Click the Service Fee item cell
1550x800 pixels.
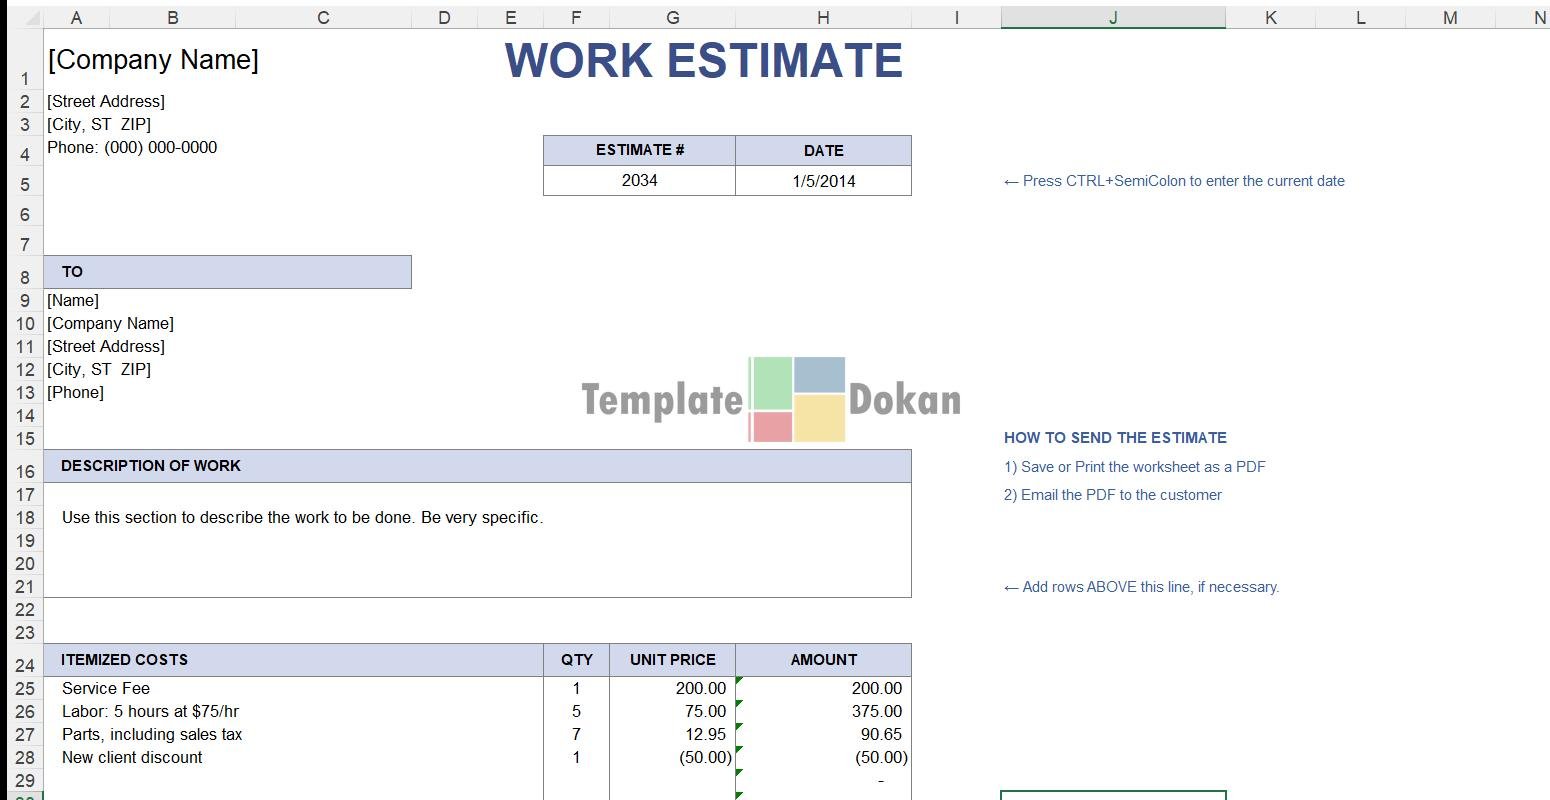(x=106, y=688)
